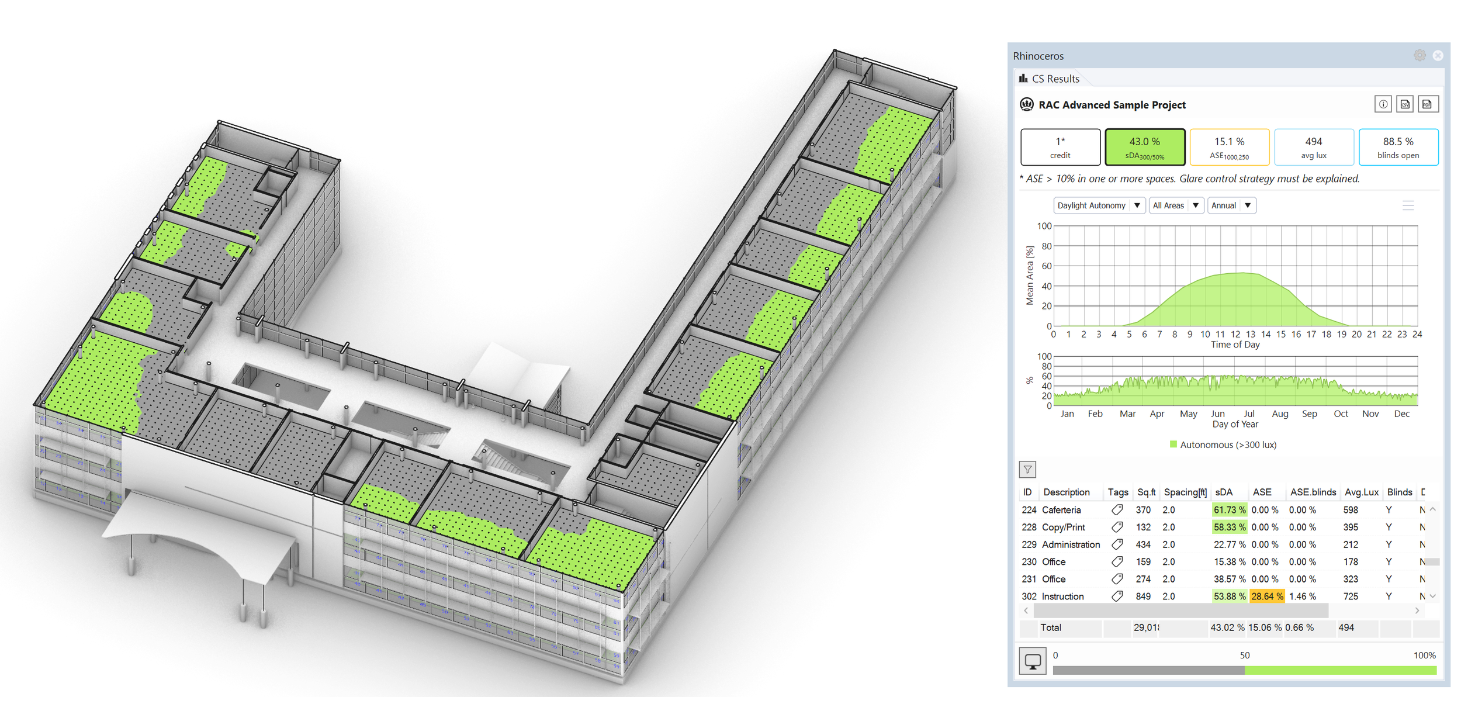
Task: Open the Annual time period dropdown
Action: (1231, 206)
